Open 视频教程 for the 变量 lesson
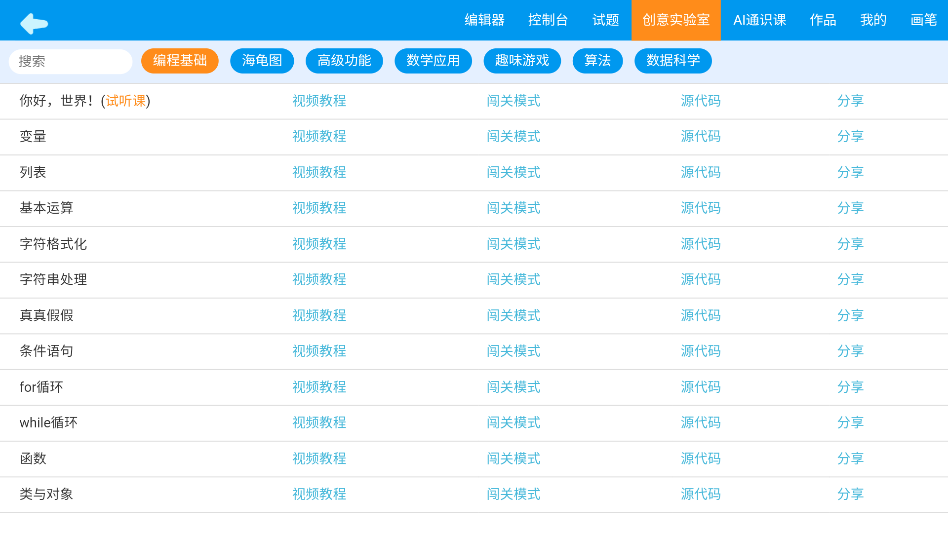 click(319, 137)
